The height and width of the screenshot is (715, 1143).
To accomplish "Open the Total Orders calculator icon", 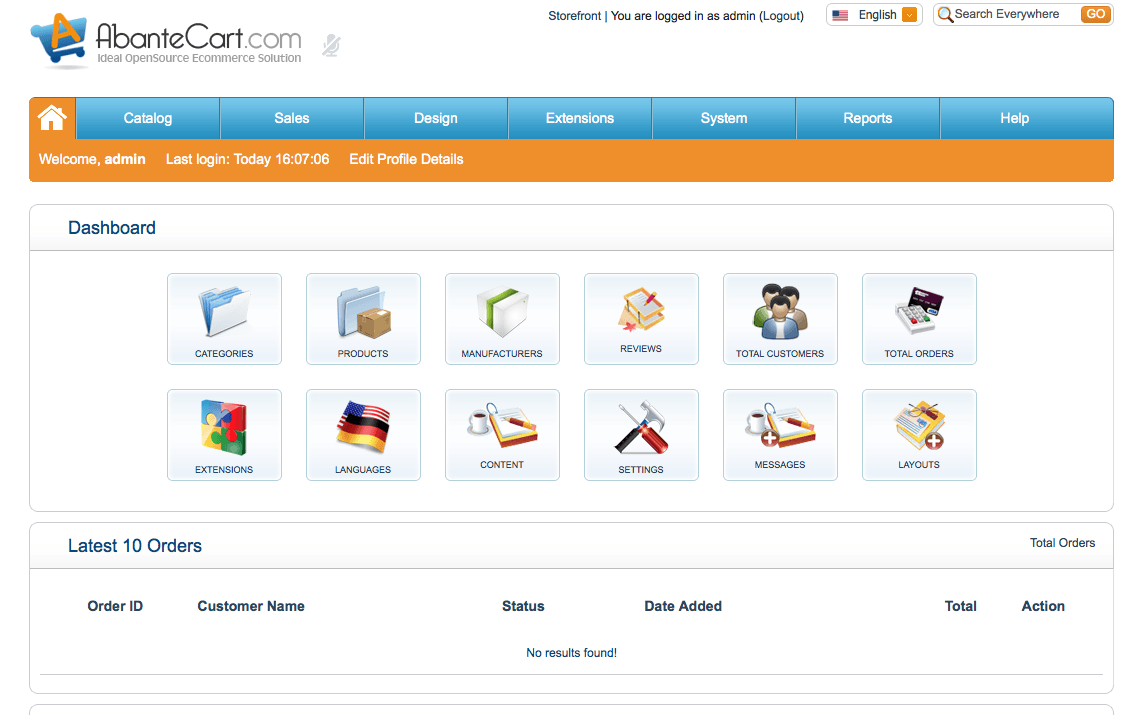I will click(x=919, y=318).
